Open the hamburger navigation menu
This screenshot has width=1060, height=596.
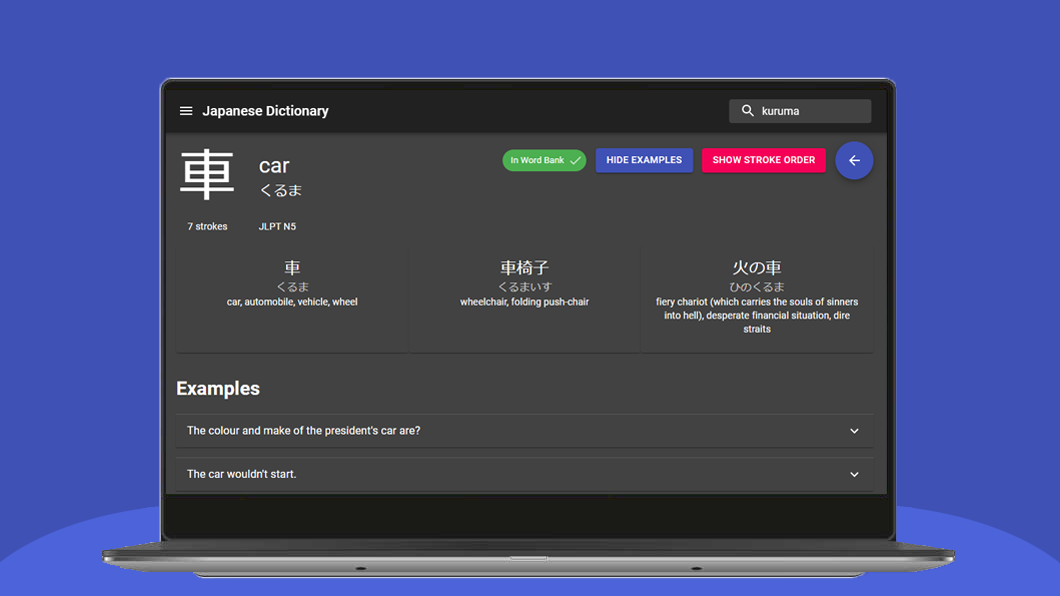[x=186, y=111]
